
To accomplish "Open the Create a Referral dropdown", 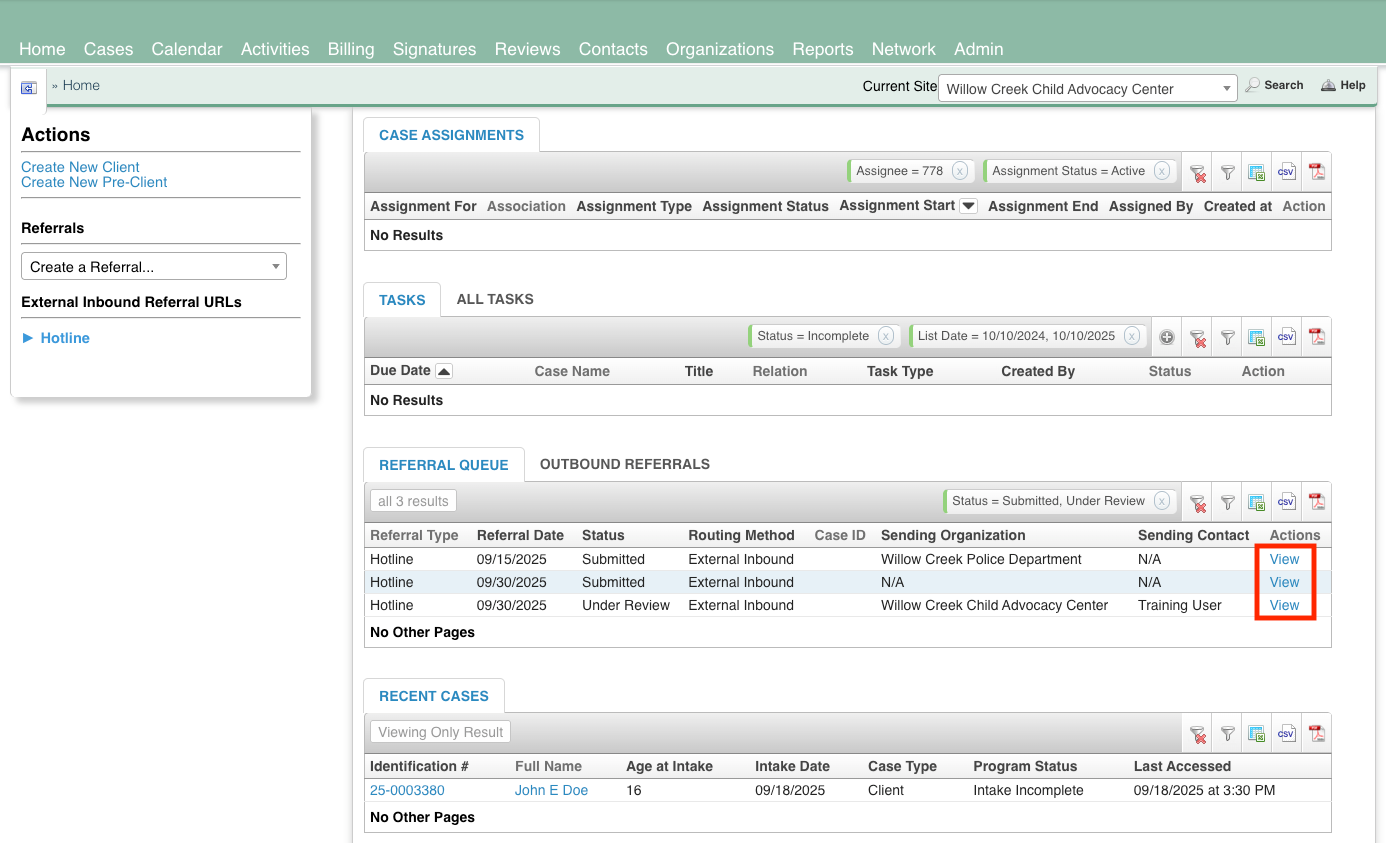I will [x=154, y=267].
